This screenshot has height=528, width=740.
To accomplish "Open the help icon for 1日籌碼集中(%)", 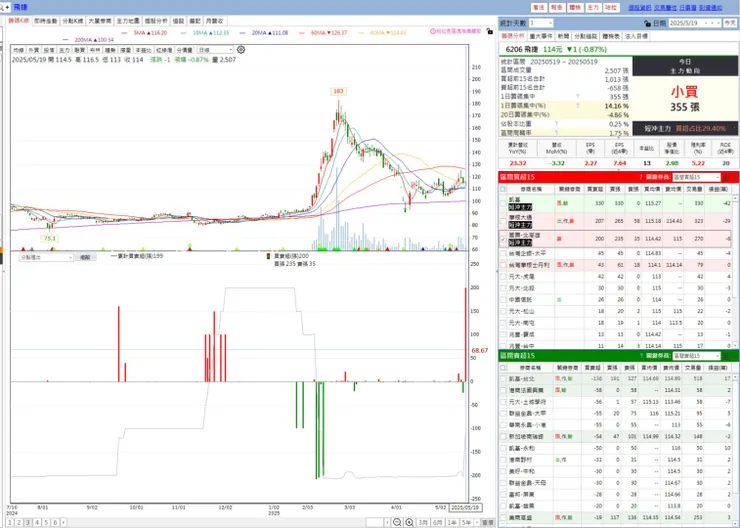I will pos(578,106).
